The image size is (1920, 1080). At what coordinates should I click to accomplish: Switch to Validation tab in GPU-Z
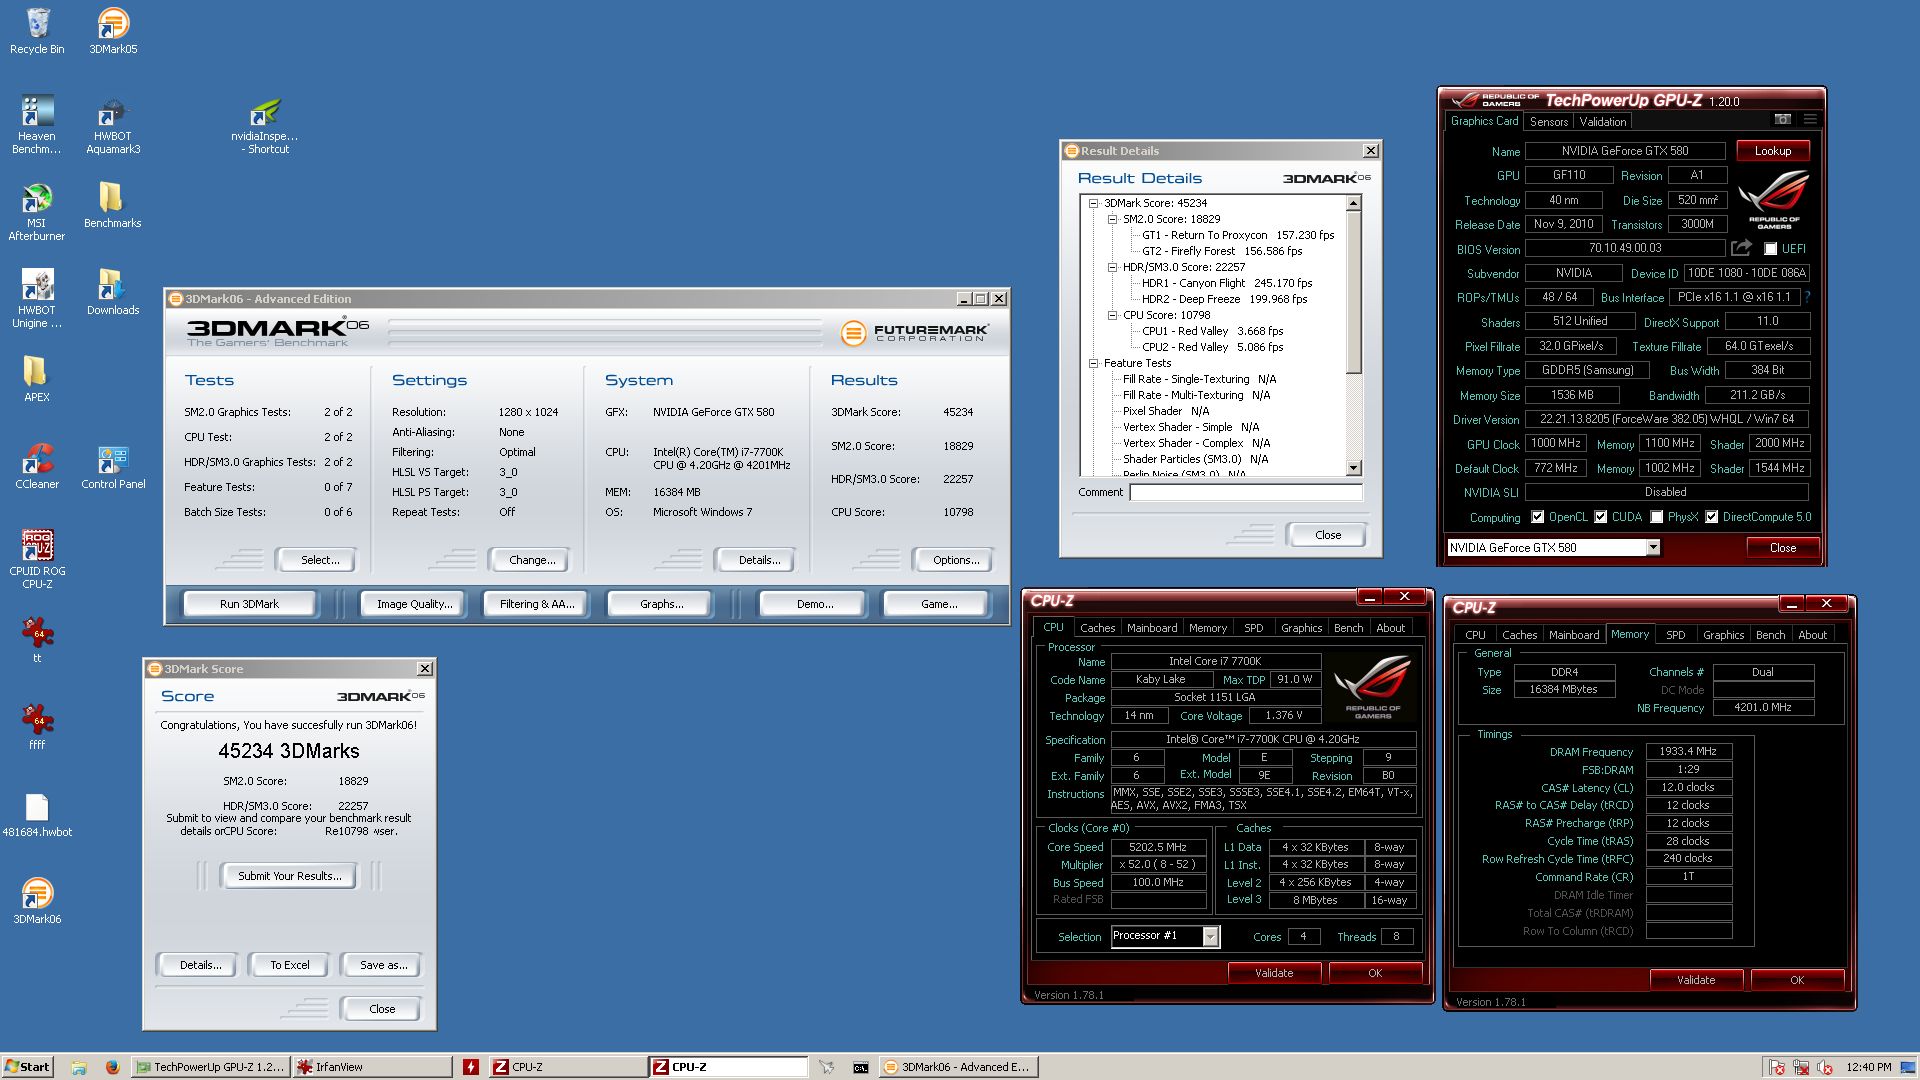(1603, 122)
